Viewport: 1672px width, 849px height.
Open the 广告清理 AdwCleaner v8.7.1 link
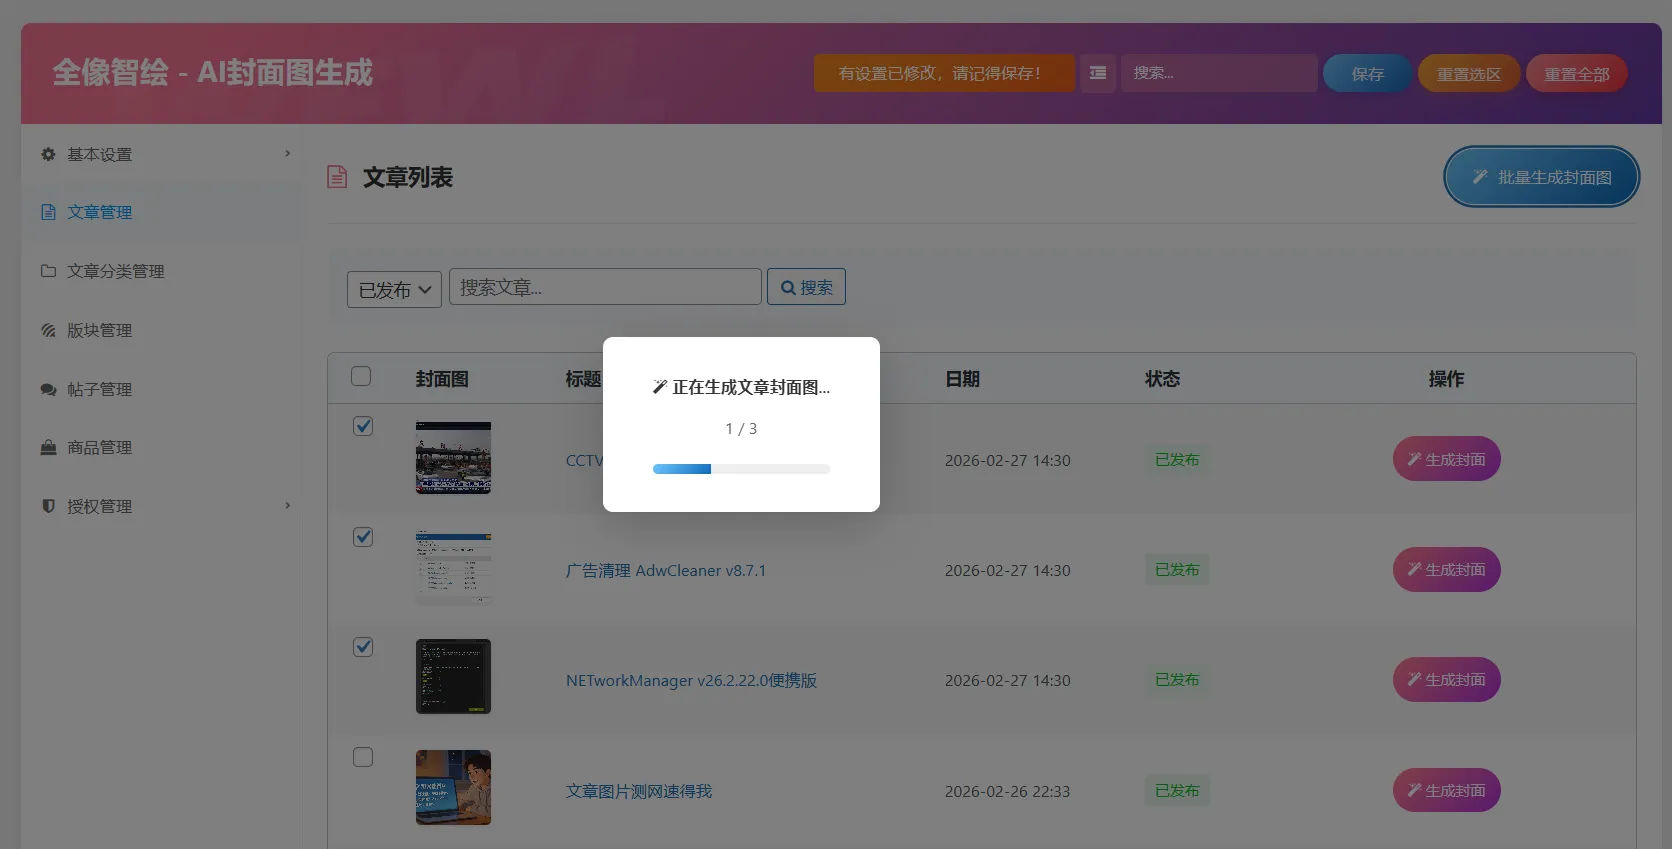[665, 570]
